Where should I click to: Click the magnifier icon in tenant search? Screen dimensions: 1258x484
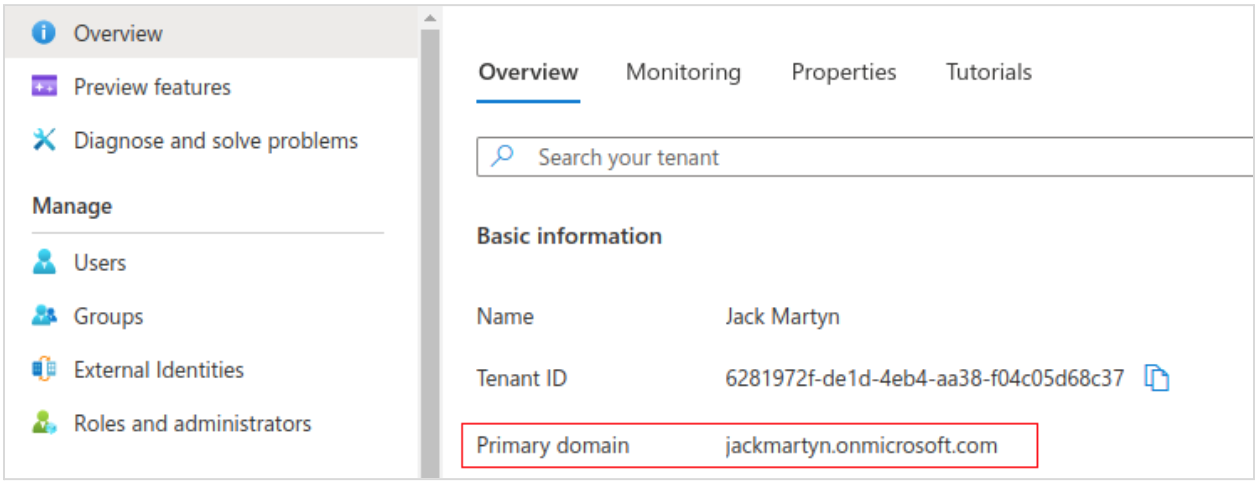[x=504, y=157]
